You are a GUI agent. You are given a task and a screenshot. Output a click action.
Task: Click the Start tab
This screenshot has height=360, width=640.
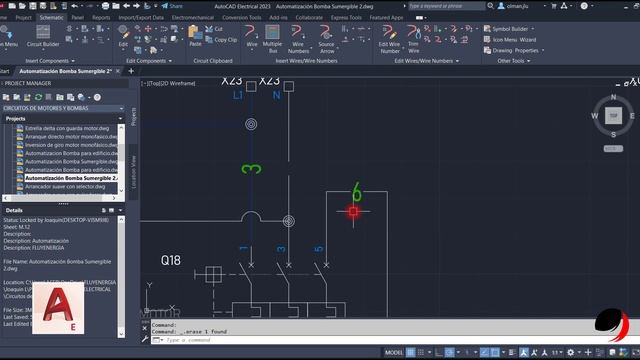4,71
